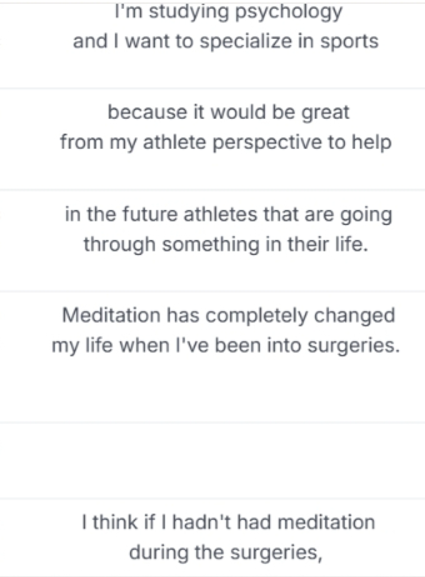Click the line "from my athlete perspective to help"
This screenshot has height=577, width=425.
click(x=226, y=142)
